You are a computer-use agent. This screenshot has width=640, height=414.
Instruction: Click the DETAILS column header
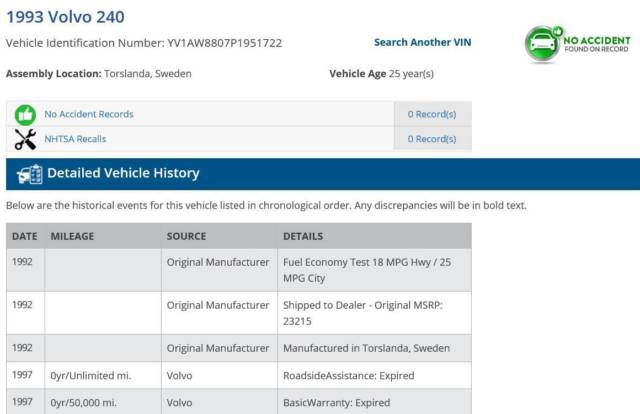303,236
